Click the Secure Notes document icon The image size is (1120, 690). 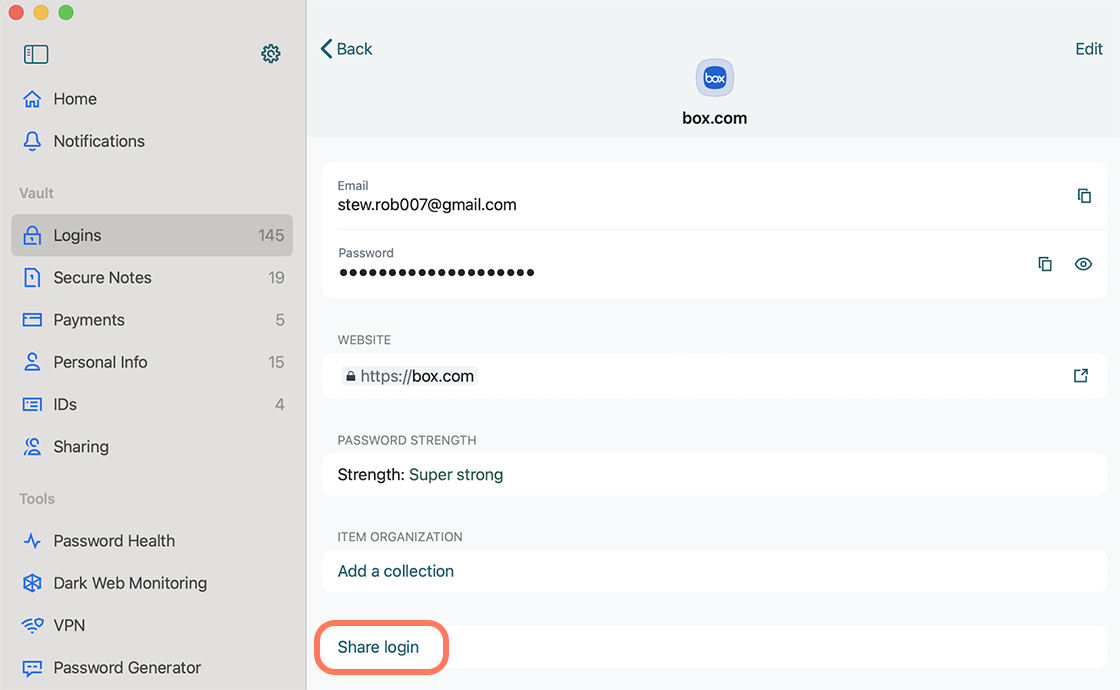pos(32,277)
